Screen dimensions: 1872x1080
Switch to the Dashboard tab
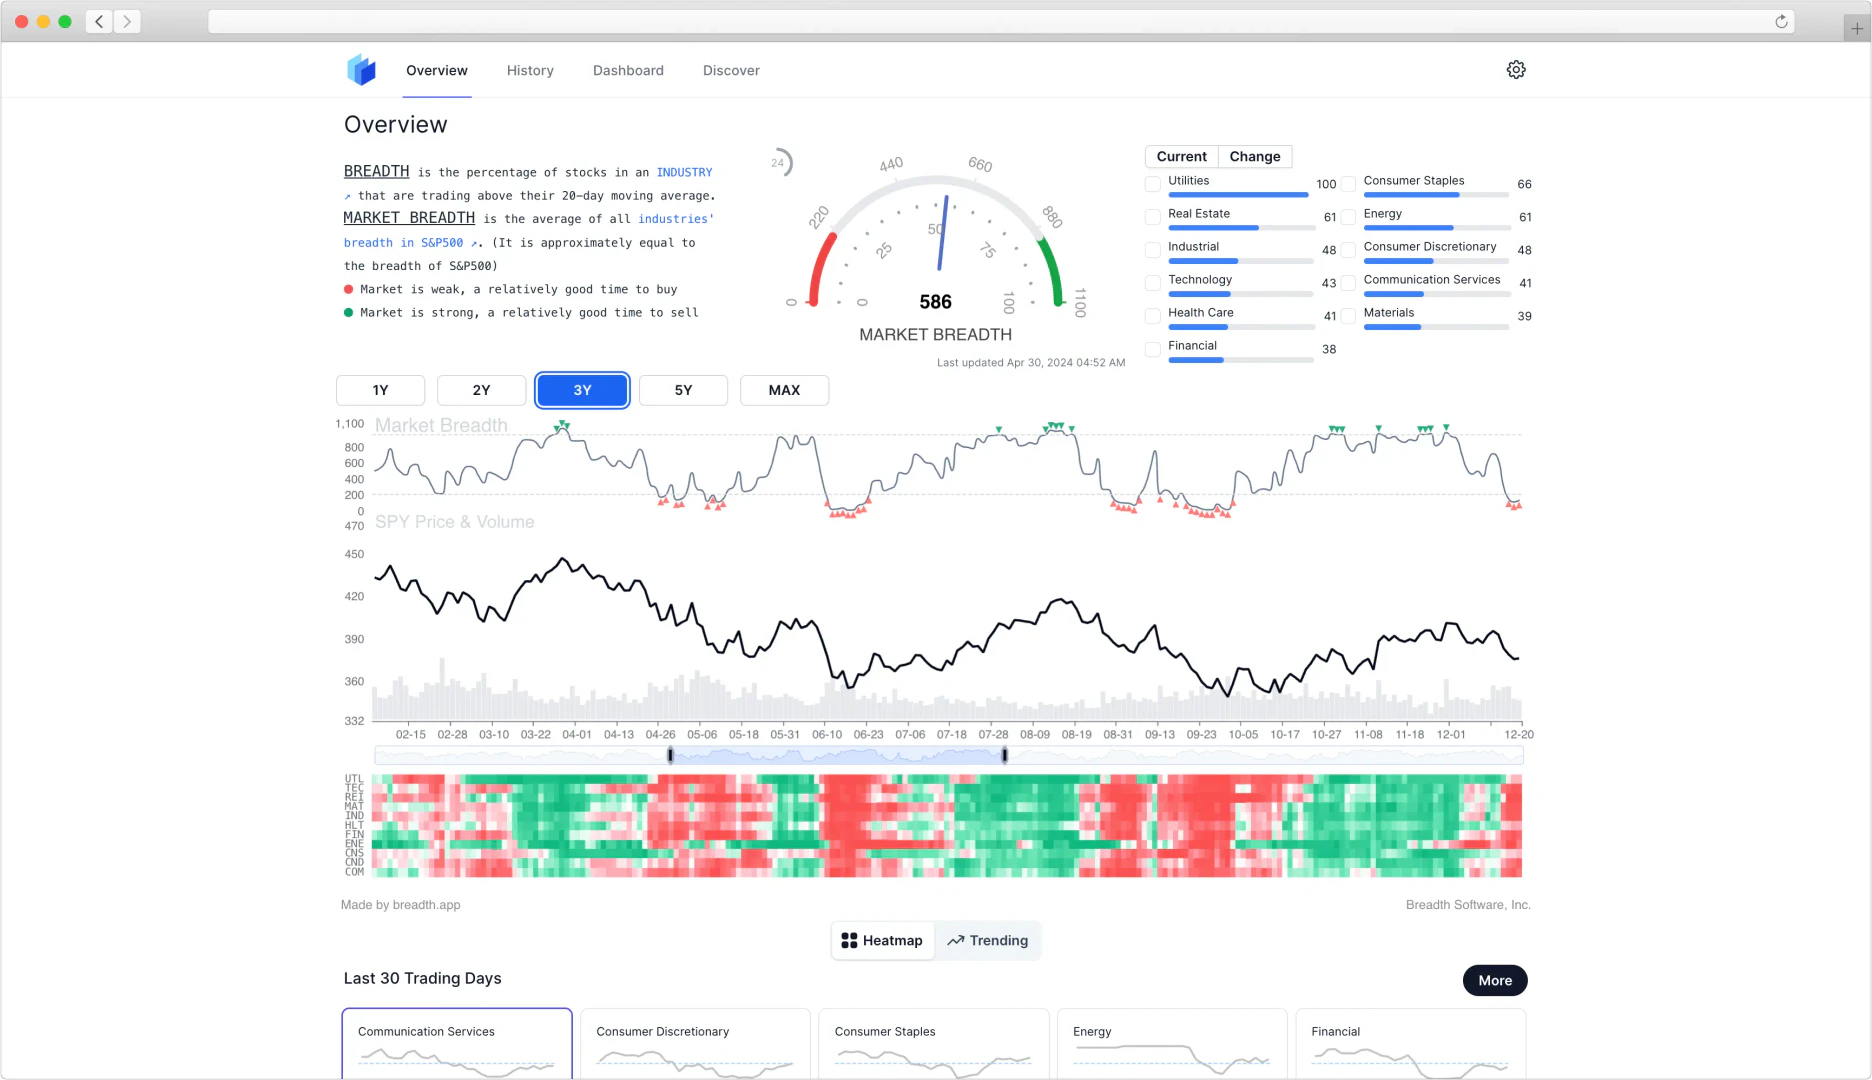coord(628,71)
